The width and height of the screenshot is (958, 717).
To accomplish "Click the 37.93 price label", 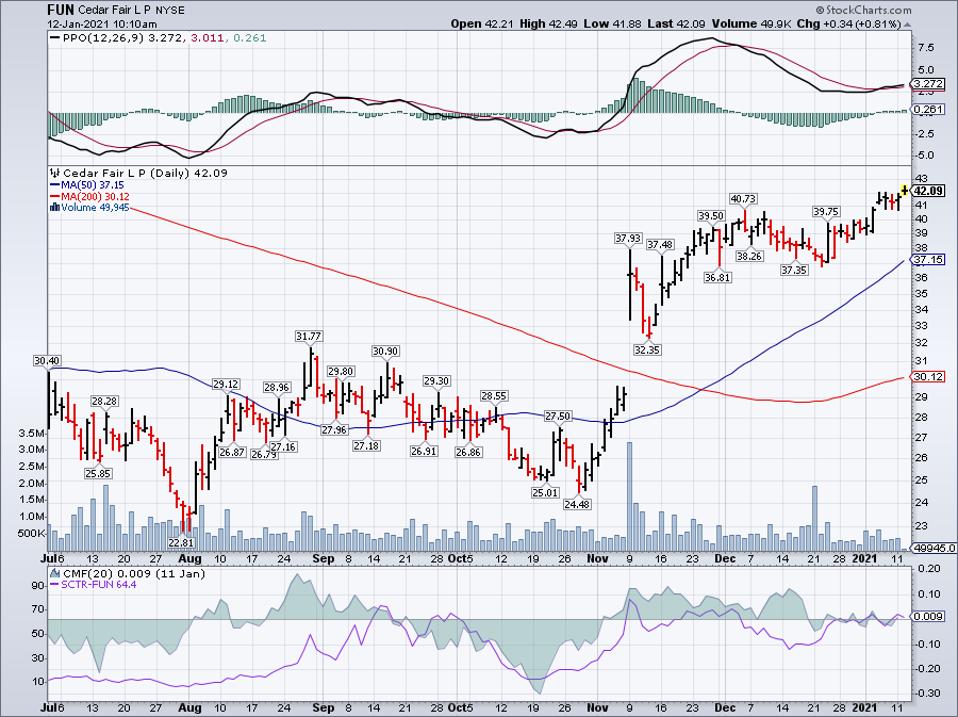I will (x=628, y=238).
